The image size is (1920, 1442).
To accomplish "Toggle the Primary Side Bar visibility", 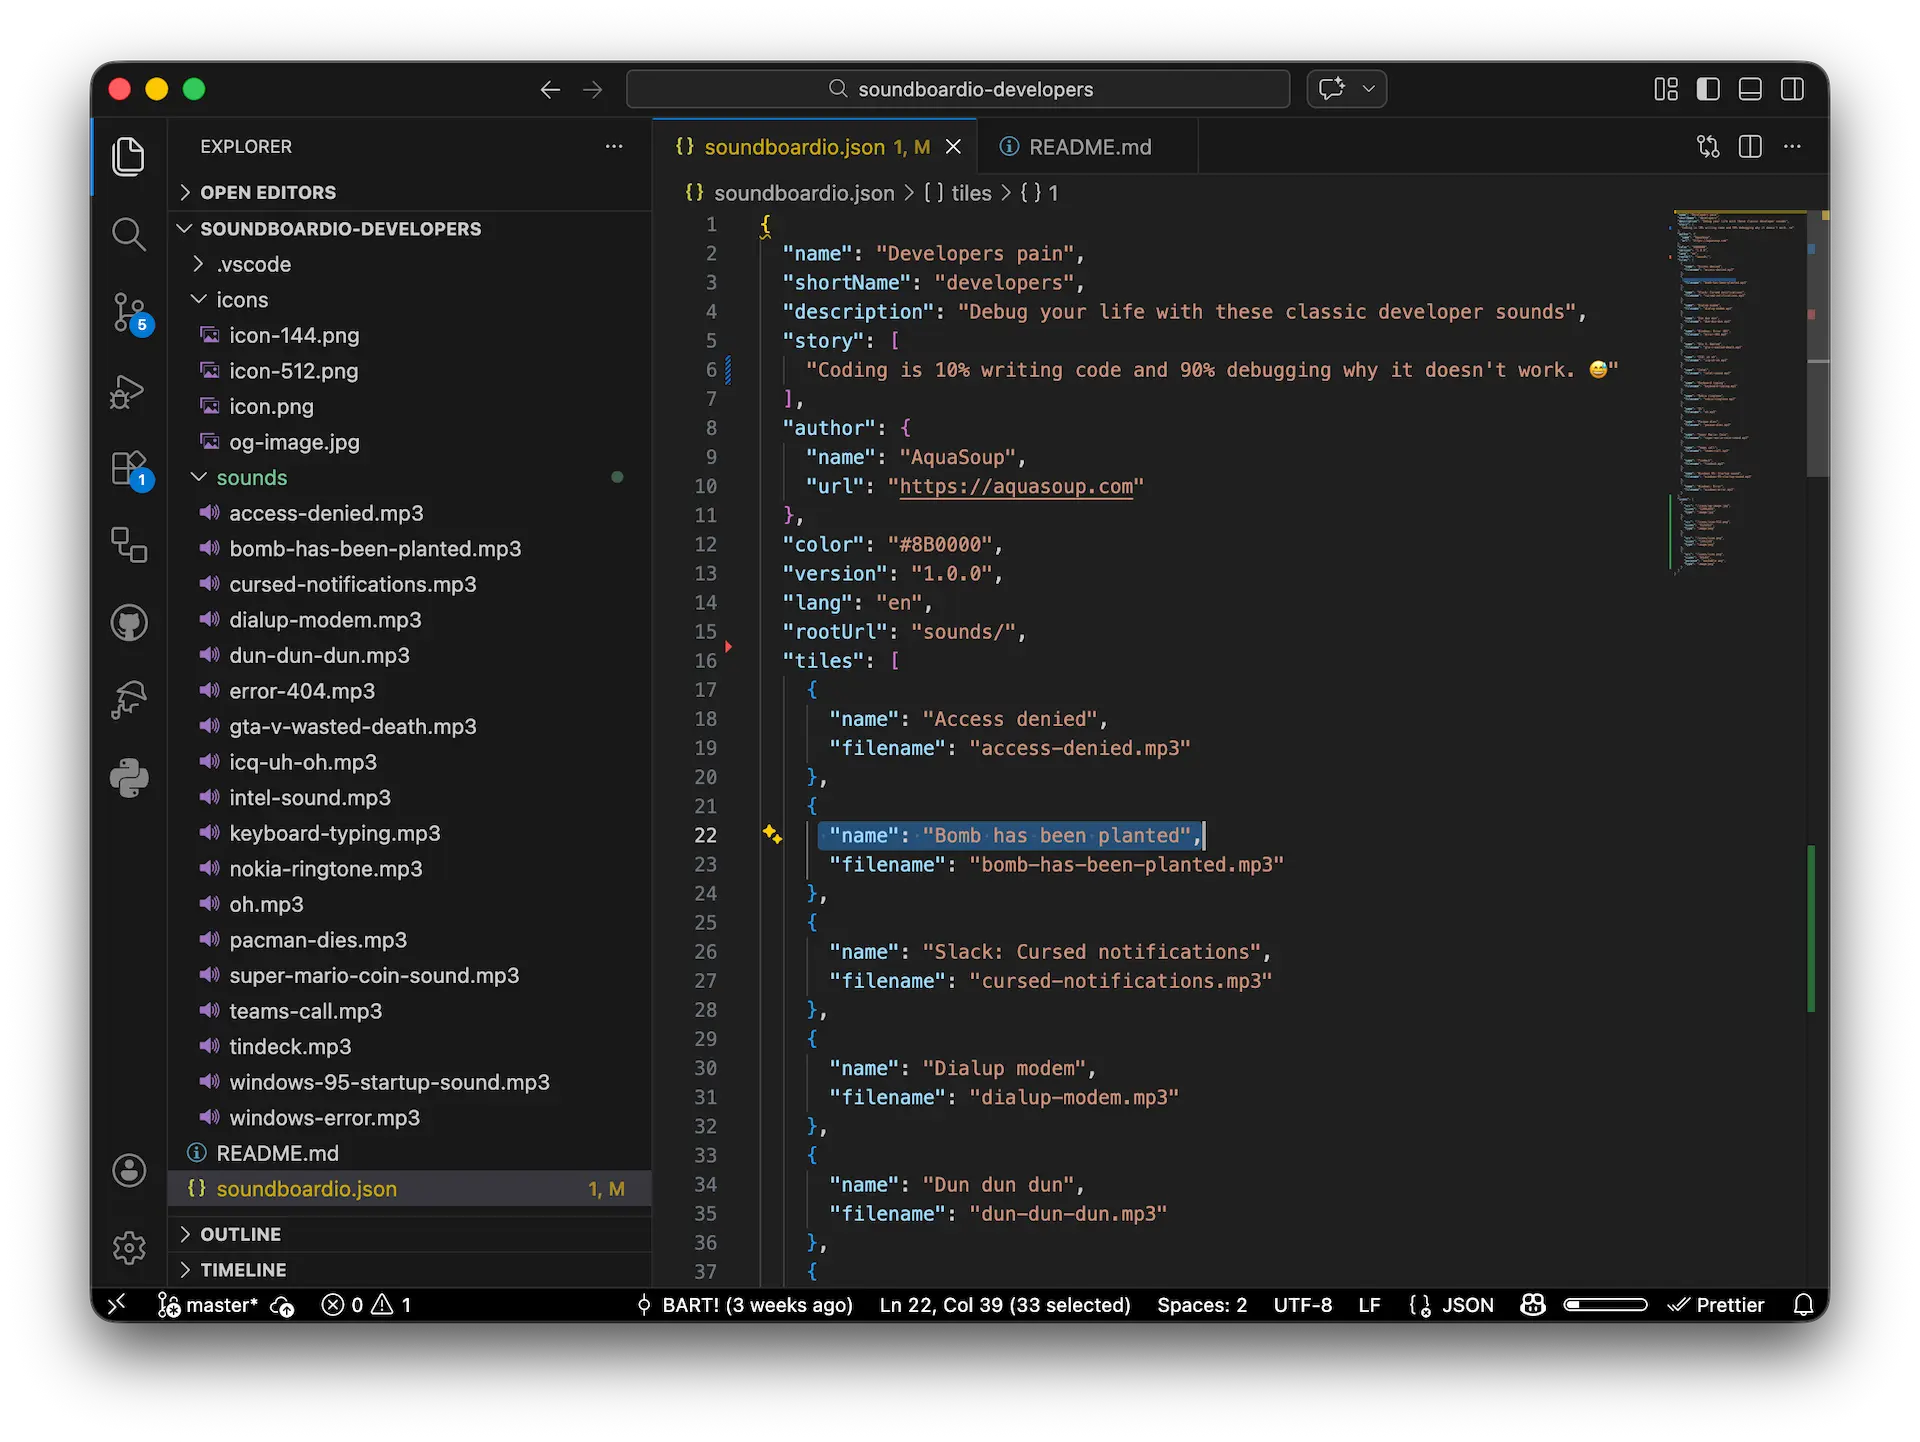I will tap(1708, 89).
